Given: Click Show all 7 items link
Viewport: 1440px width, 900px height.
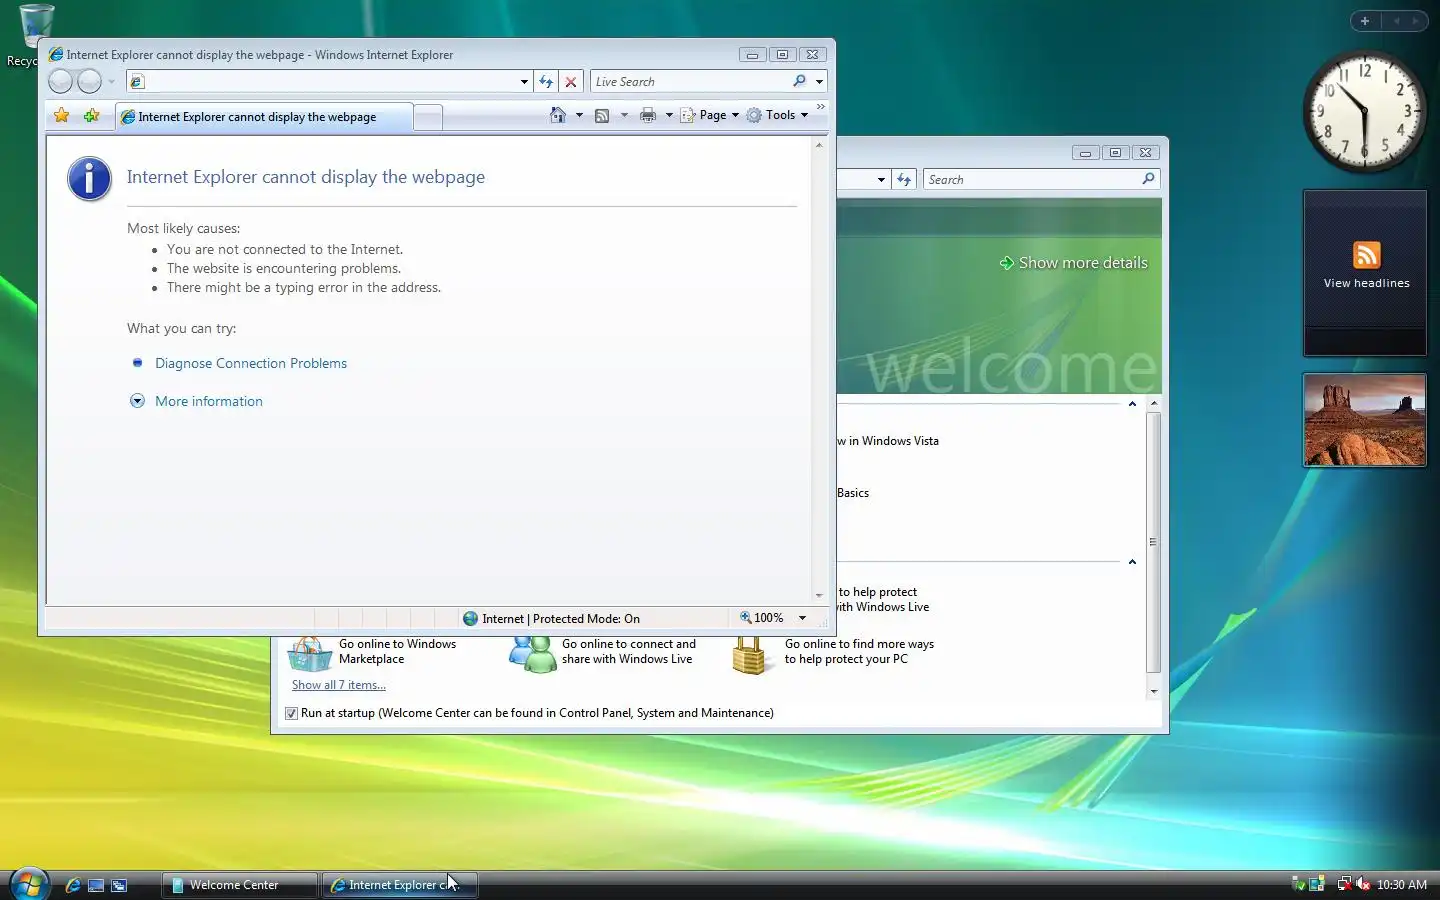Looking at the screenshot, I should (338, 685).
